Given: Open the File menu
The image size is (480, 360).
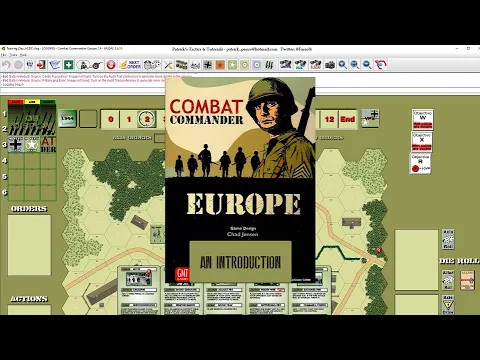Looking at the screenshot, I should [4, 55].
